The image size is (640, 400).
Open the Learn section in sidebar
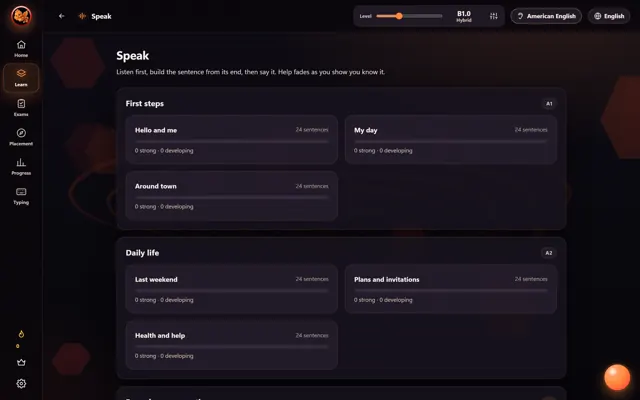(21, 78)
